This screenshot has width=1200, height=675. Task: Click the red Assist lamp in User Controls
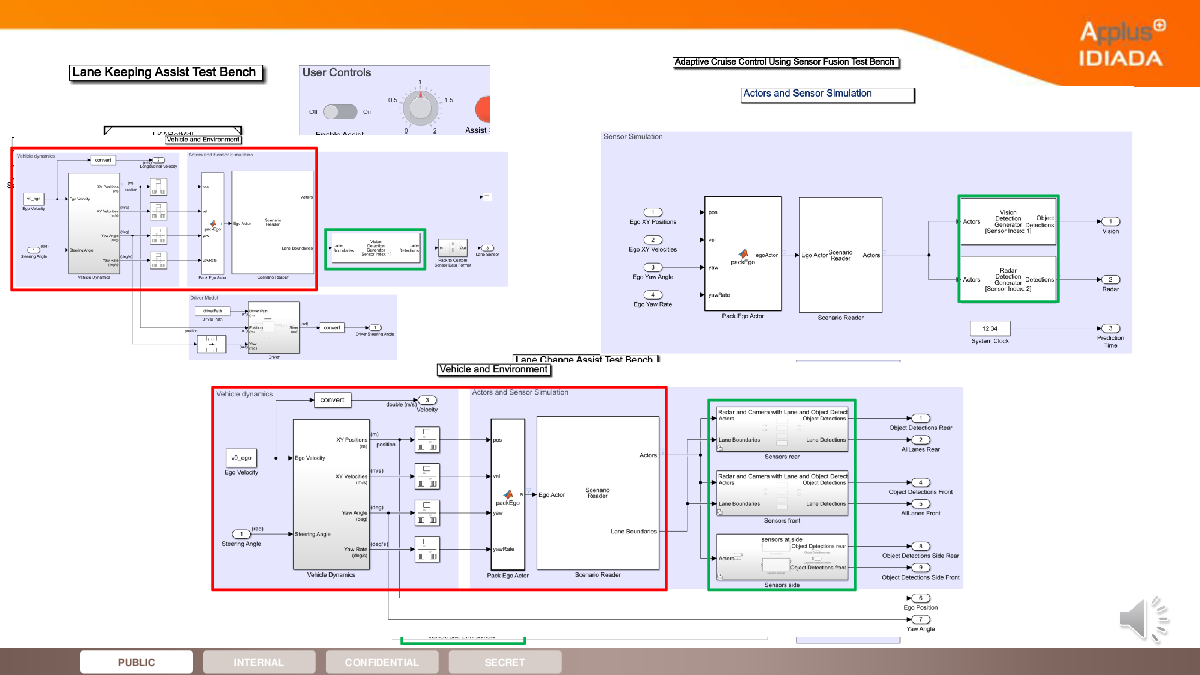coord(482,109)
